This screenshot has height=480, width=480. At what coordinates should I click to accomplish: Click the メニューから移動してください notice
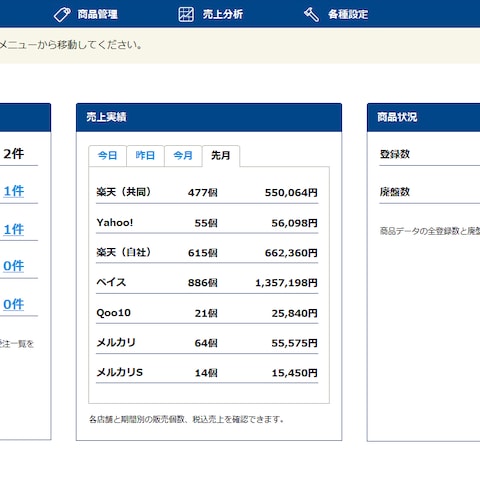coord(71,45)
